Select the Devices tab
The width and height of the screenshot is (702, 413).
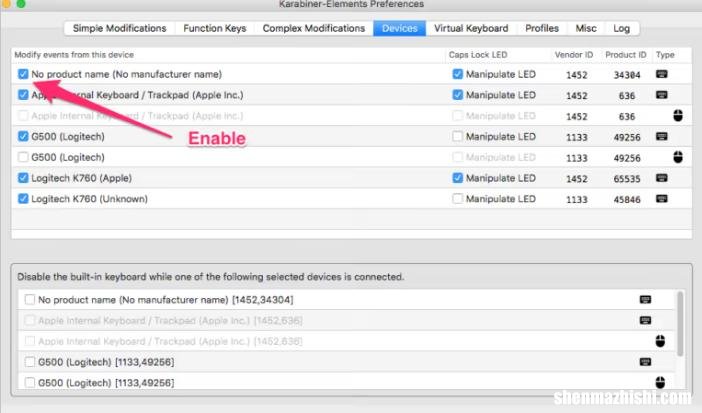pyautogui.click(x=399, y=28)
